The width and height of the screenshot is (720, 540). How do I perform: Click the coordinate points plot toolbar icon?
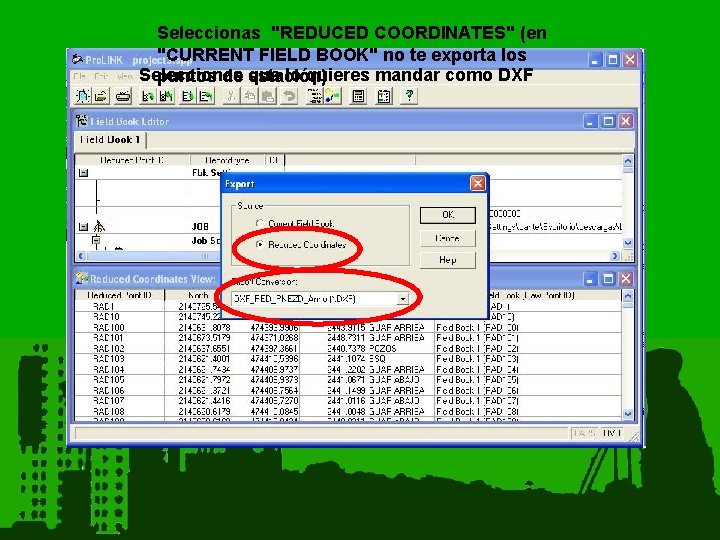pos(333,96)
